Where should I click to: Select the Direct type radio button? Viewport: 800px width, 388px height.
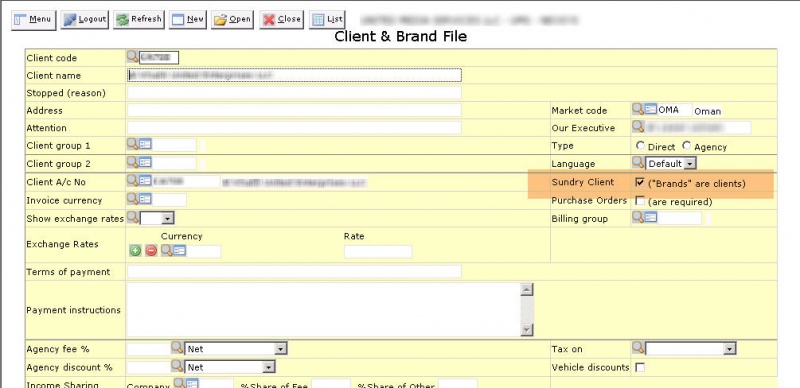click(640, 146)
